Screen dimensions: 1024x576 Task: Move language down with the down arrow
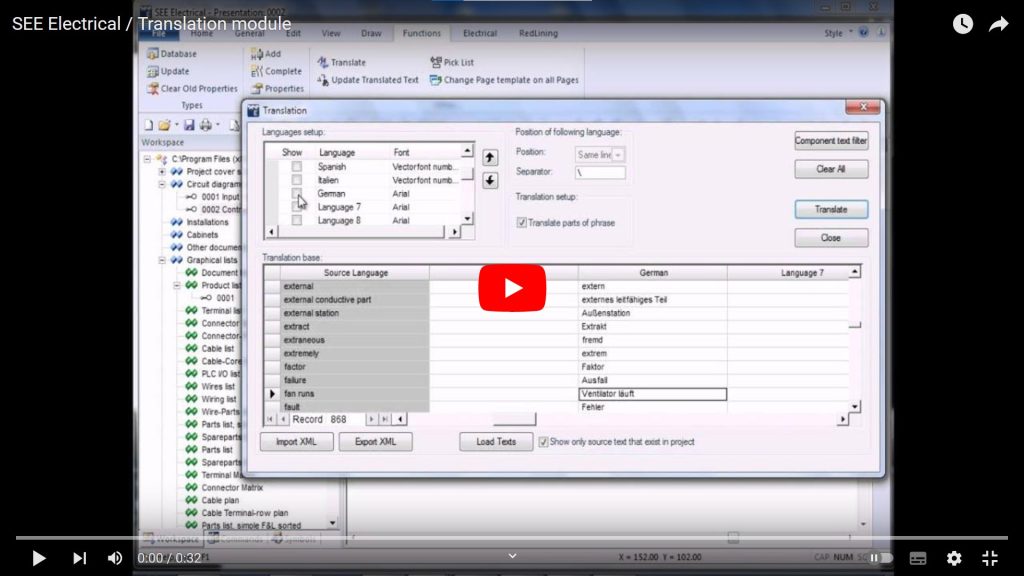click(490, 180)
